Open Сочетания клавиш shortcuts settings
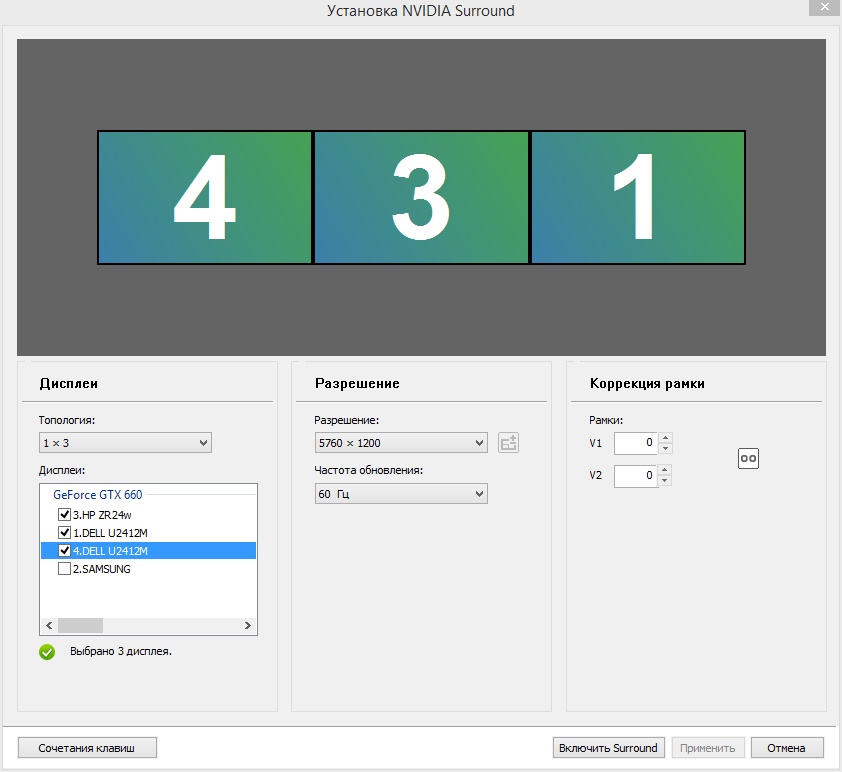Viewport: 842px width, 772px height. pos(87,748)
